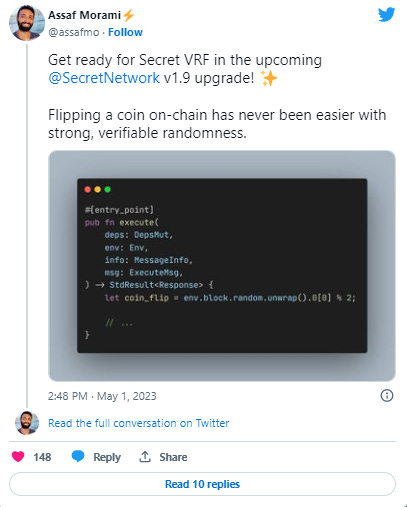The width and height of the screenshot is (407, 507).
Task: Open the embedded code snippet image
Action: (222, 266)
